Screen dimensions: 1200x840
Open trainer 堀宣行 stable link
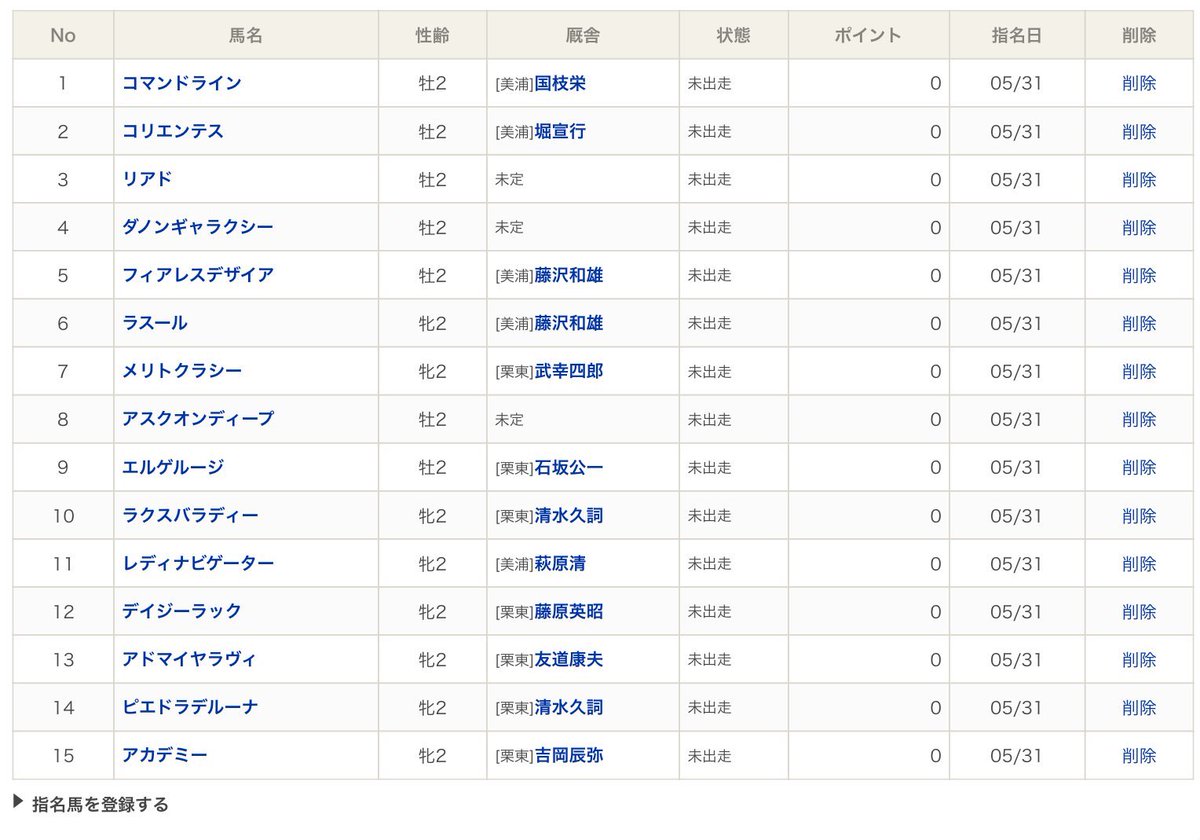(x=560, y=131)
